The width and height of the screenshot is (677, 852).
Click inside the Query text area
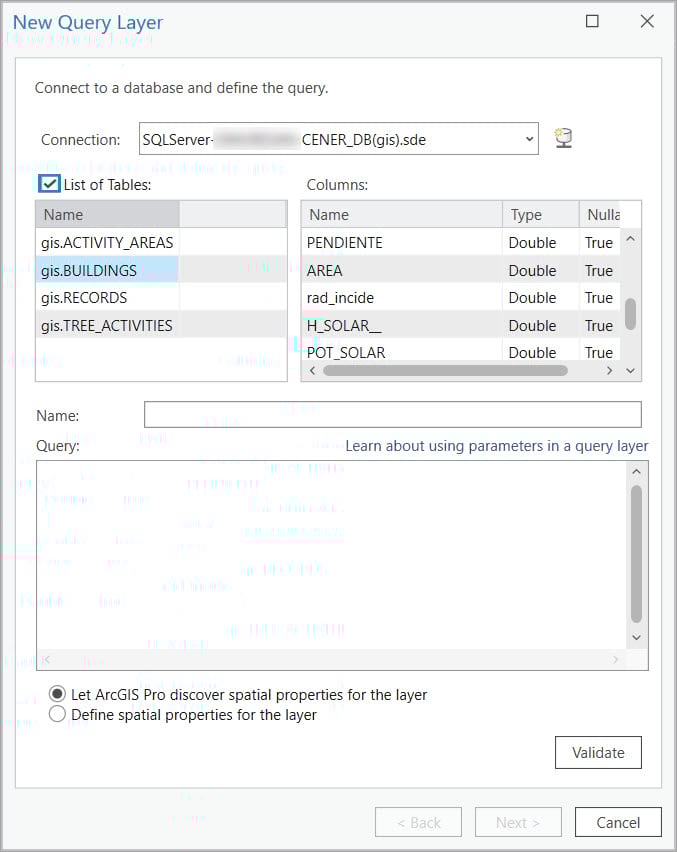[x=331, y=554]
